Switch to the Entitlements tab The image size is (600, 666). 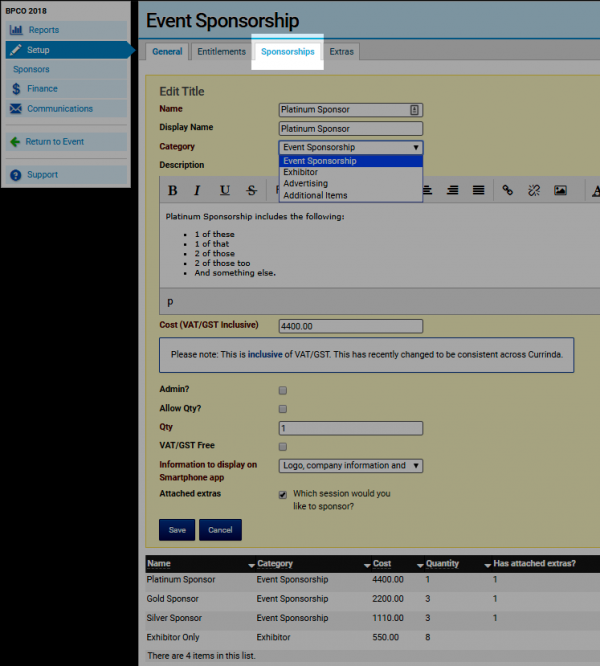[221, 52]
